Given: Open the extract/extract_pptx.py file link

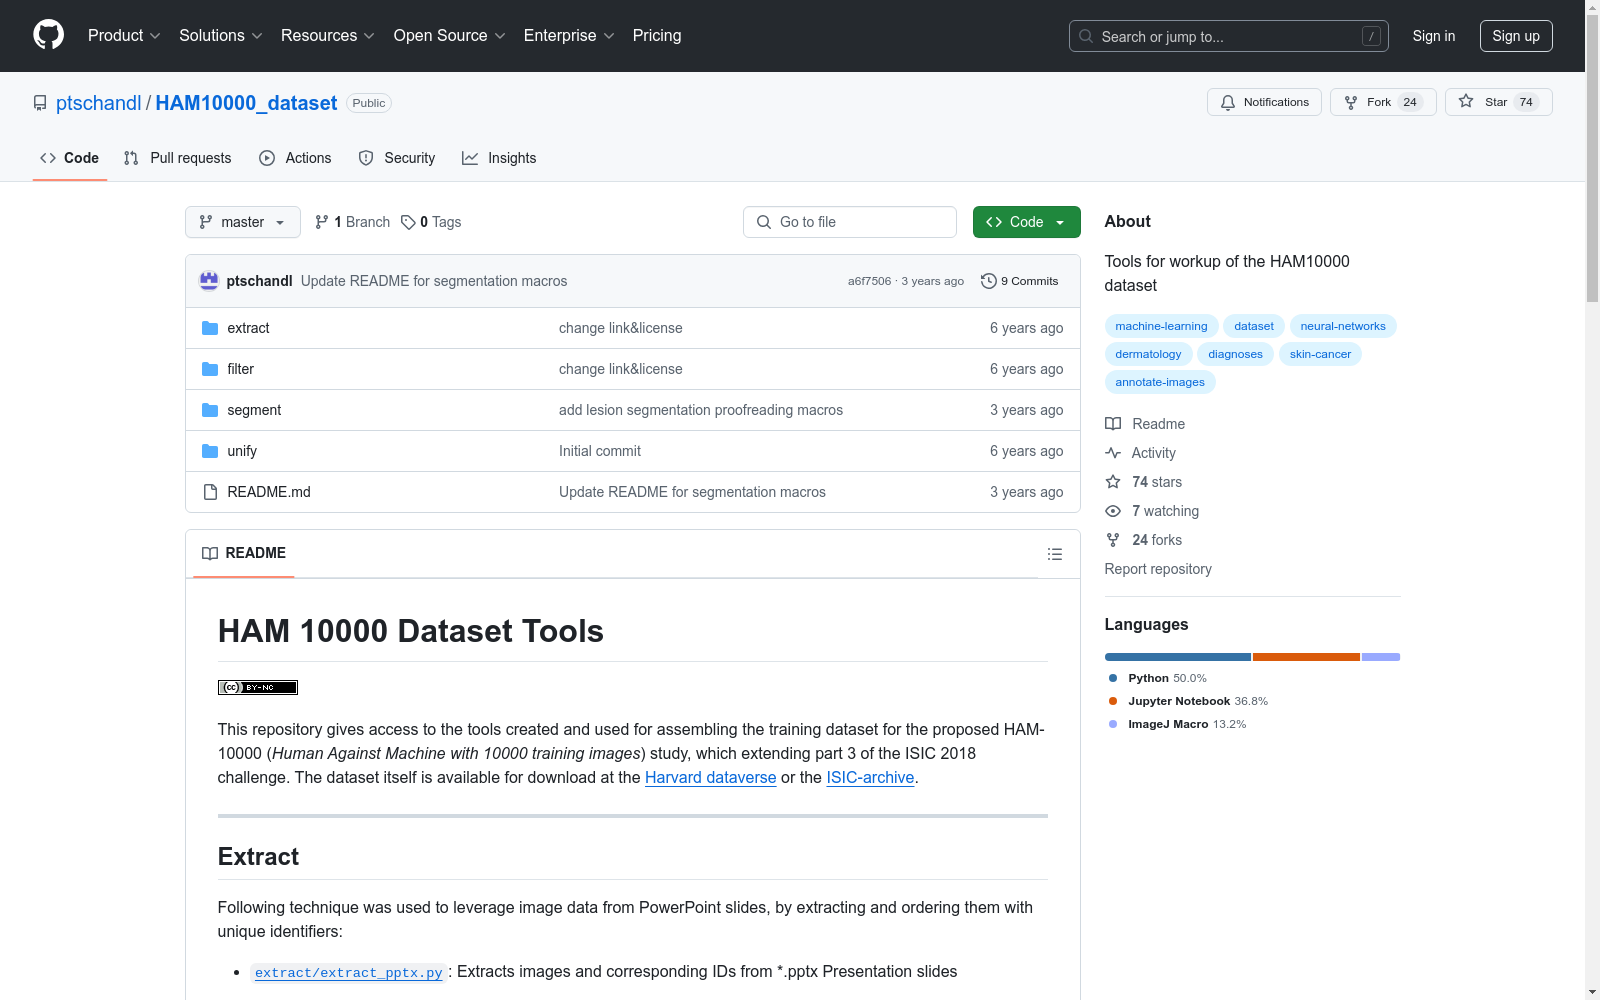Looking at the screenshot, I should 348,972.
